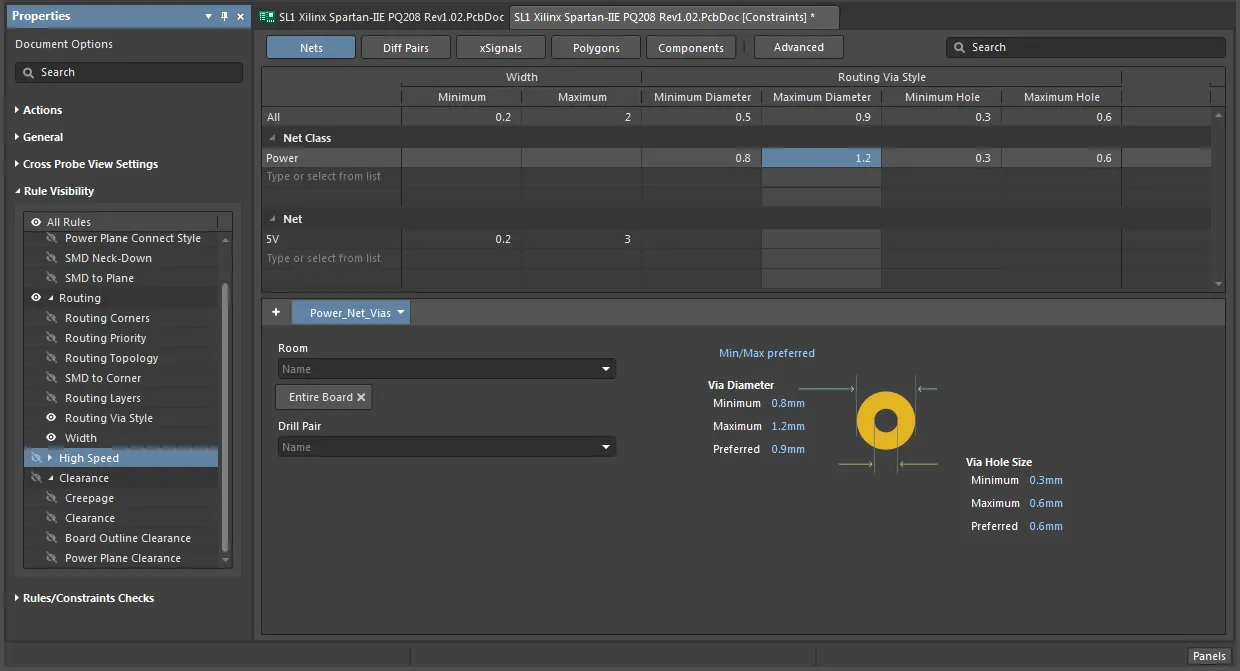This screenshot has width=1240, height=671.
Task: Click the yellow via diagram graphic
Action: (886, 421)
